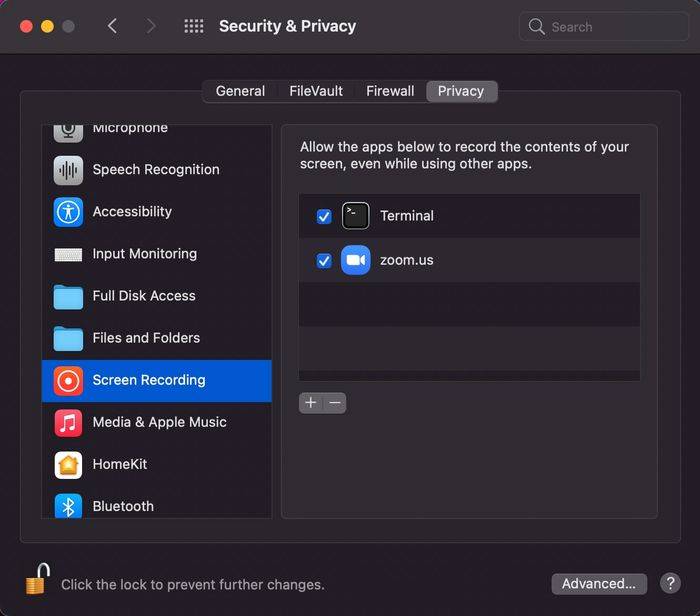Screen dimensions: 700x616
Task: Switch to the Firewall tab
Action: click(390, 91)
